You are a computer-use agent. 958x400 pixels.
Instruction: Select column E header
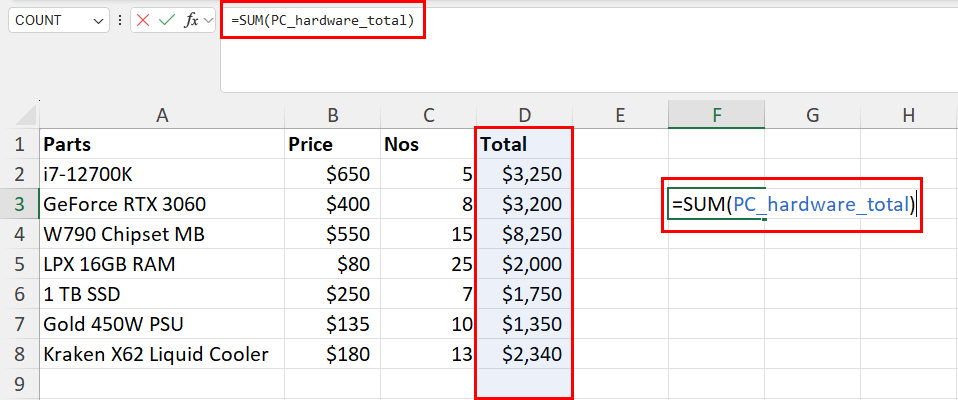620,115
